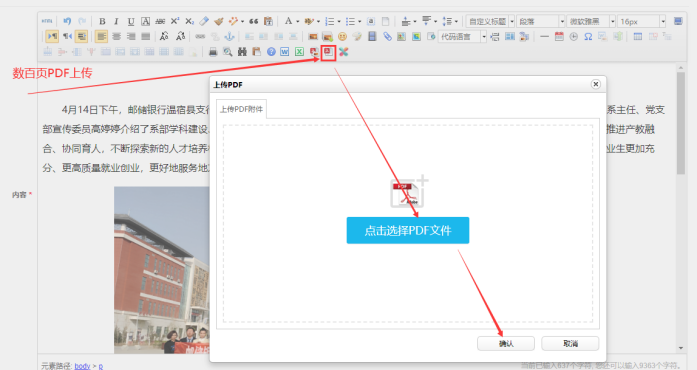Click the PDF upload toolbar icon highlighted in red
Screen dimensions: 697x370
[328, 52]
